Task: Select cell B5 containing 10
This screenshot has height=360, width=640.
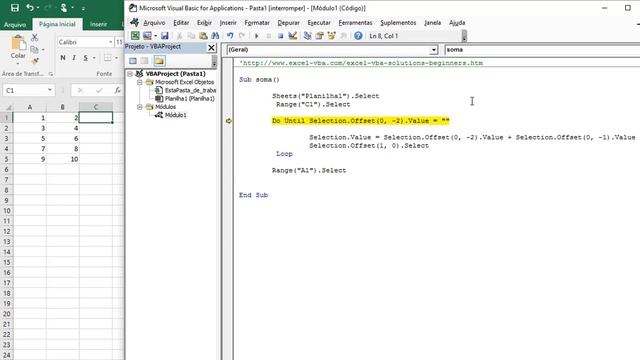Action: 62,159
